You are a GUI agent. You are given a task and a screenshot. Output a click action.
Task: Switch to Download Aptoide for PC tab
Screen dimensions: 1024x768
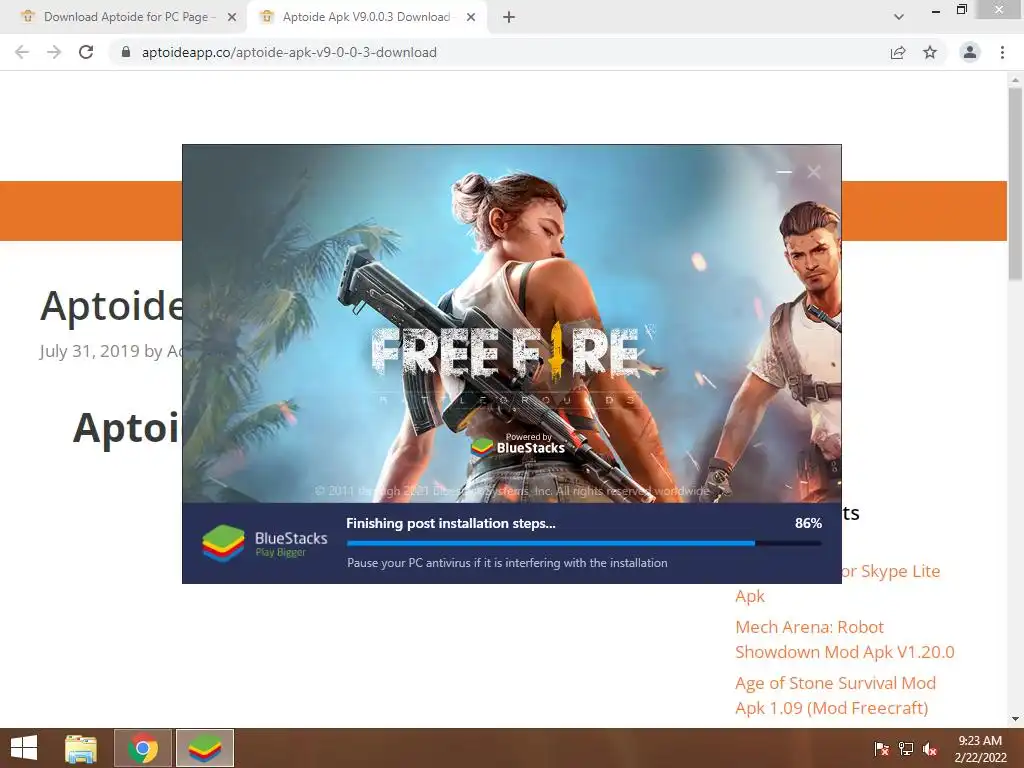click(x=125, y=17)
